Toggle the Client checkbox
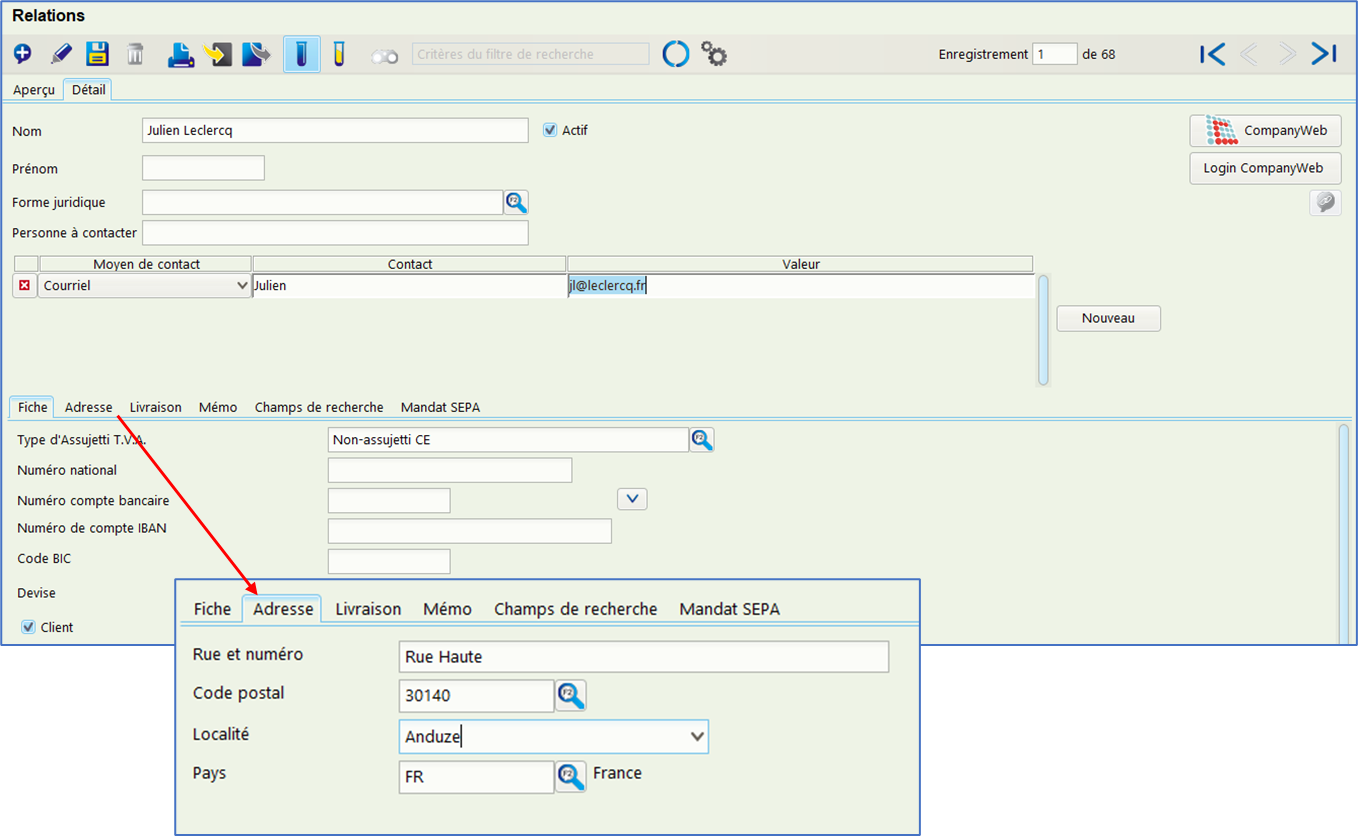 click(28, 627)
